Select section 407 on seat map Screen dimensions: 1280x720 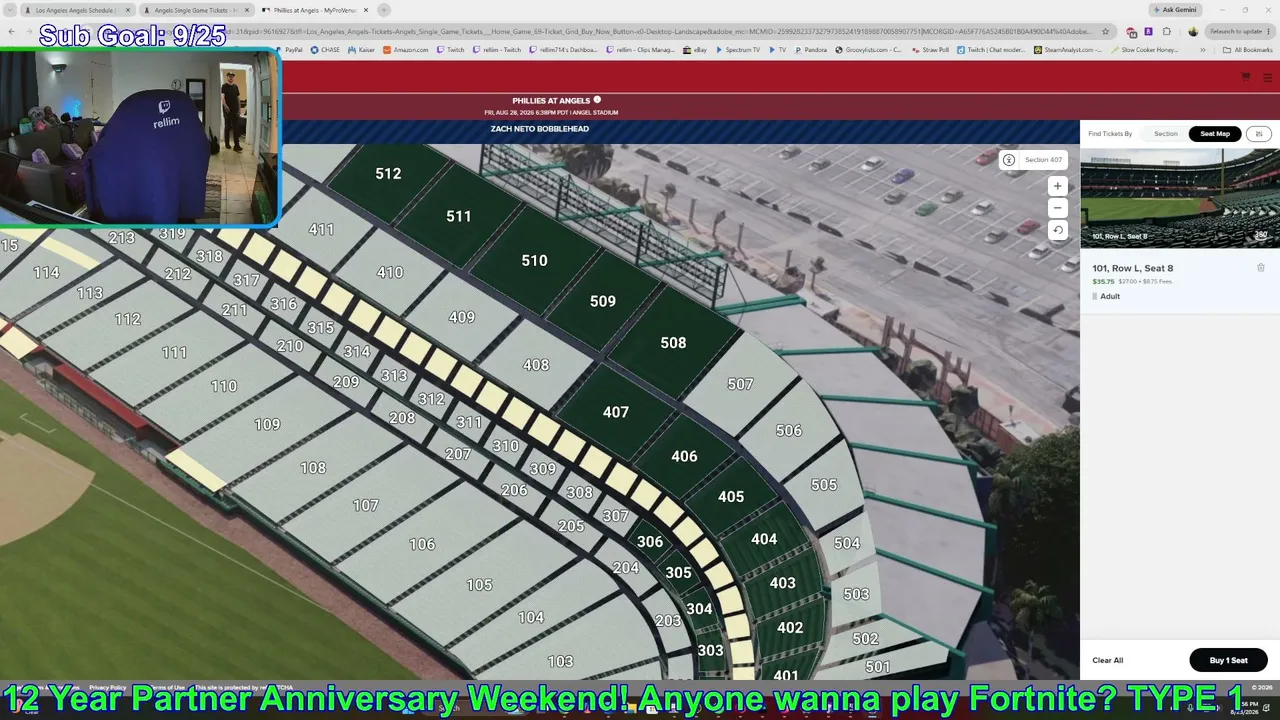click(x=616, y=412)
